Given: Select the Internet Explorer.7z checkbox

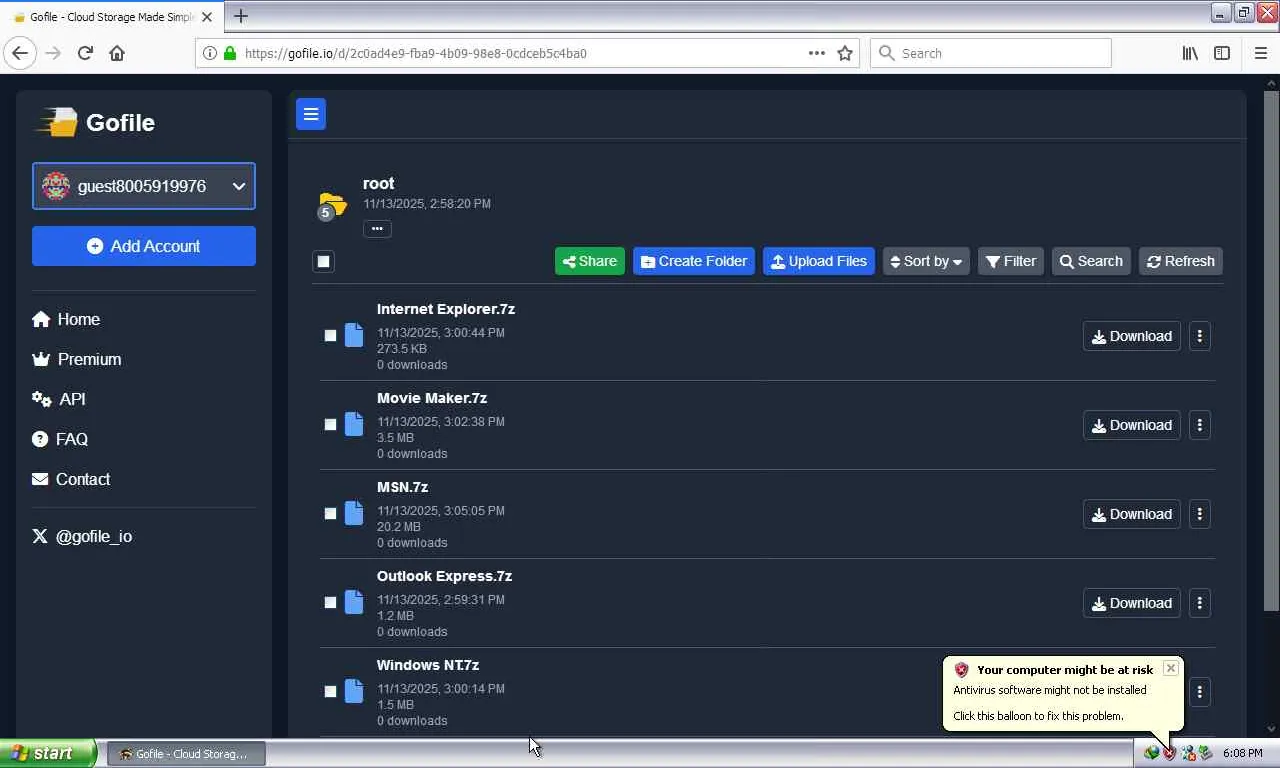Looking at the screenshot, I should 330,336.
